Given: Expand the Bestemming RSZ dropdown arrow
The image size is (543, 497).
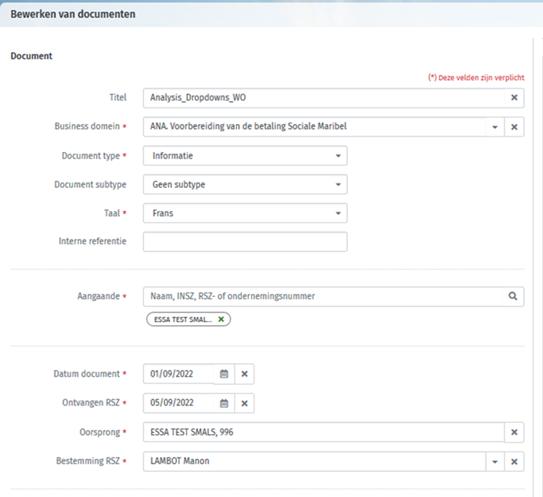Looking at the screenshot, I should [x=495, y=461].
